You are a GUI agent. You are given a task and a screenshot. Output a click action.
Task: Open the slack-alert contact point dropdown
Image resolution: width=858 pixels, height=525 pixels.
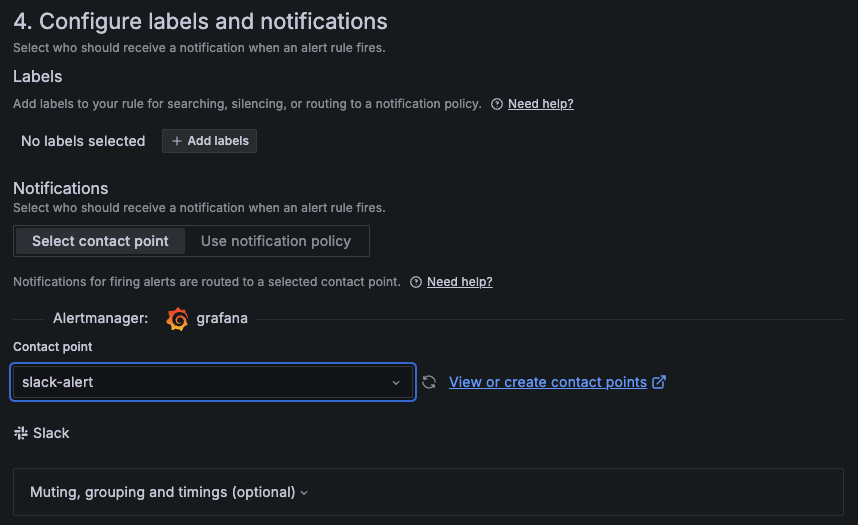click(x=200, y=382)
